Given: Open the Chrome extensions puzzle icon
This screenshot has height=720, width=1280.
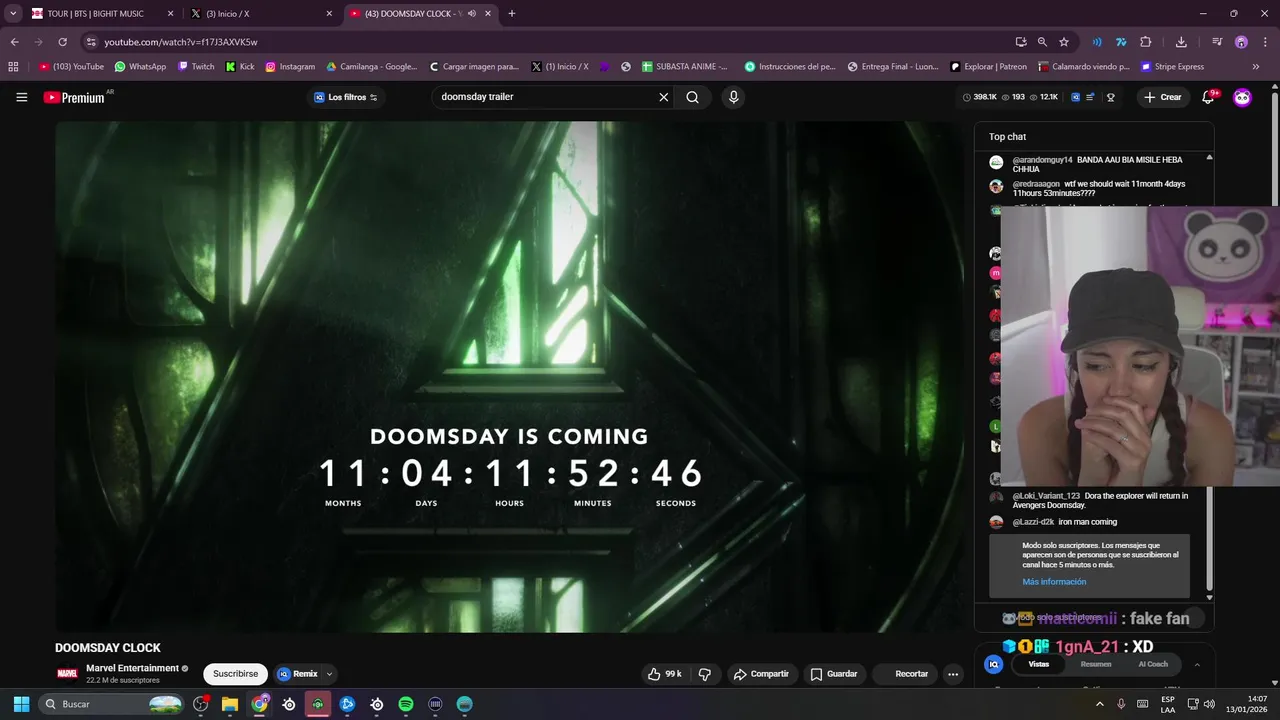Looking at the screenshot, I should tap(1146, 42).
